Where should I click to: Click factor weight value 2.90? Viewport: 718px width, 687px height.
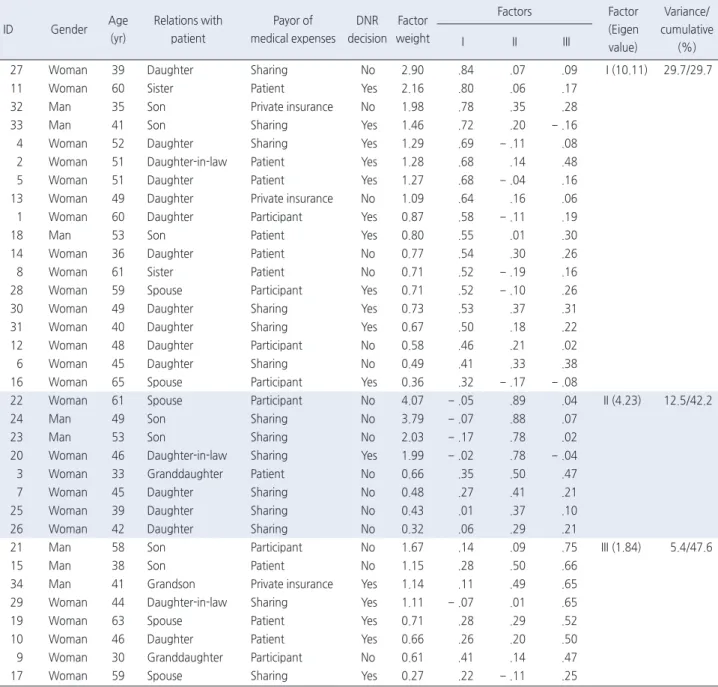pyautogui.click(x=413, y=70)
